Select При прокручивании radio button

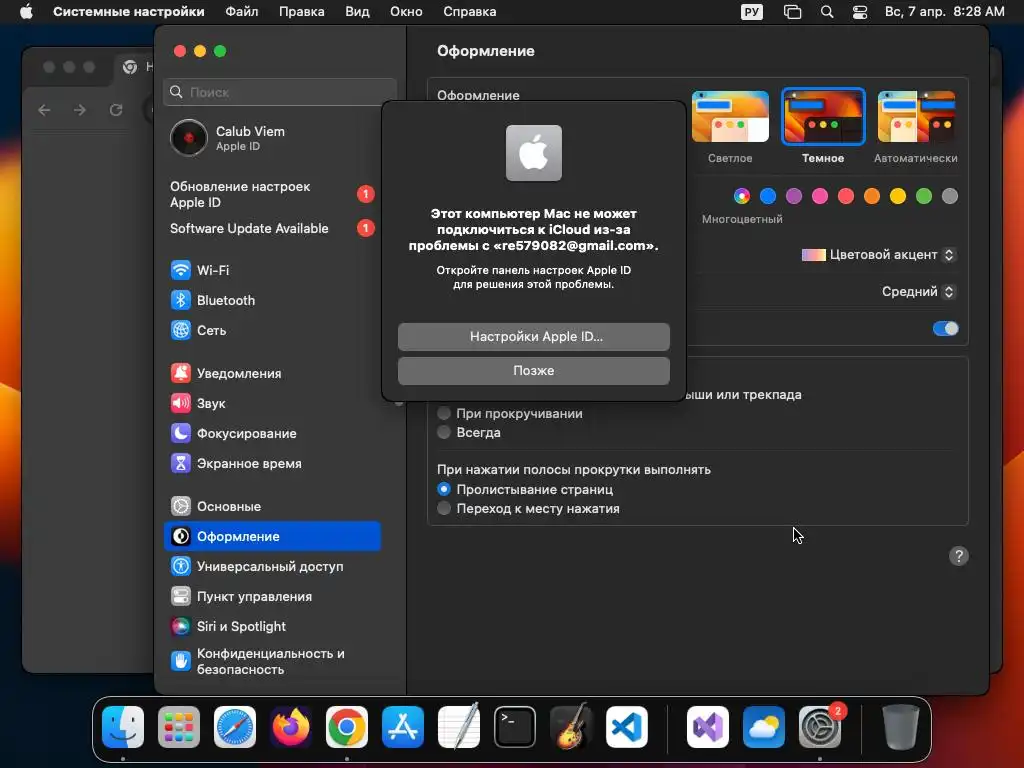[444, 413]
